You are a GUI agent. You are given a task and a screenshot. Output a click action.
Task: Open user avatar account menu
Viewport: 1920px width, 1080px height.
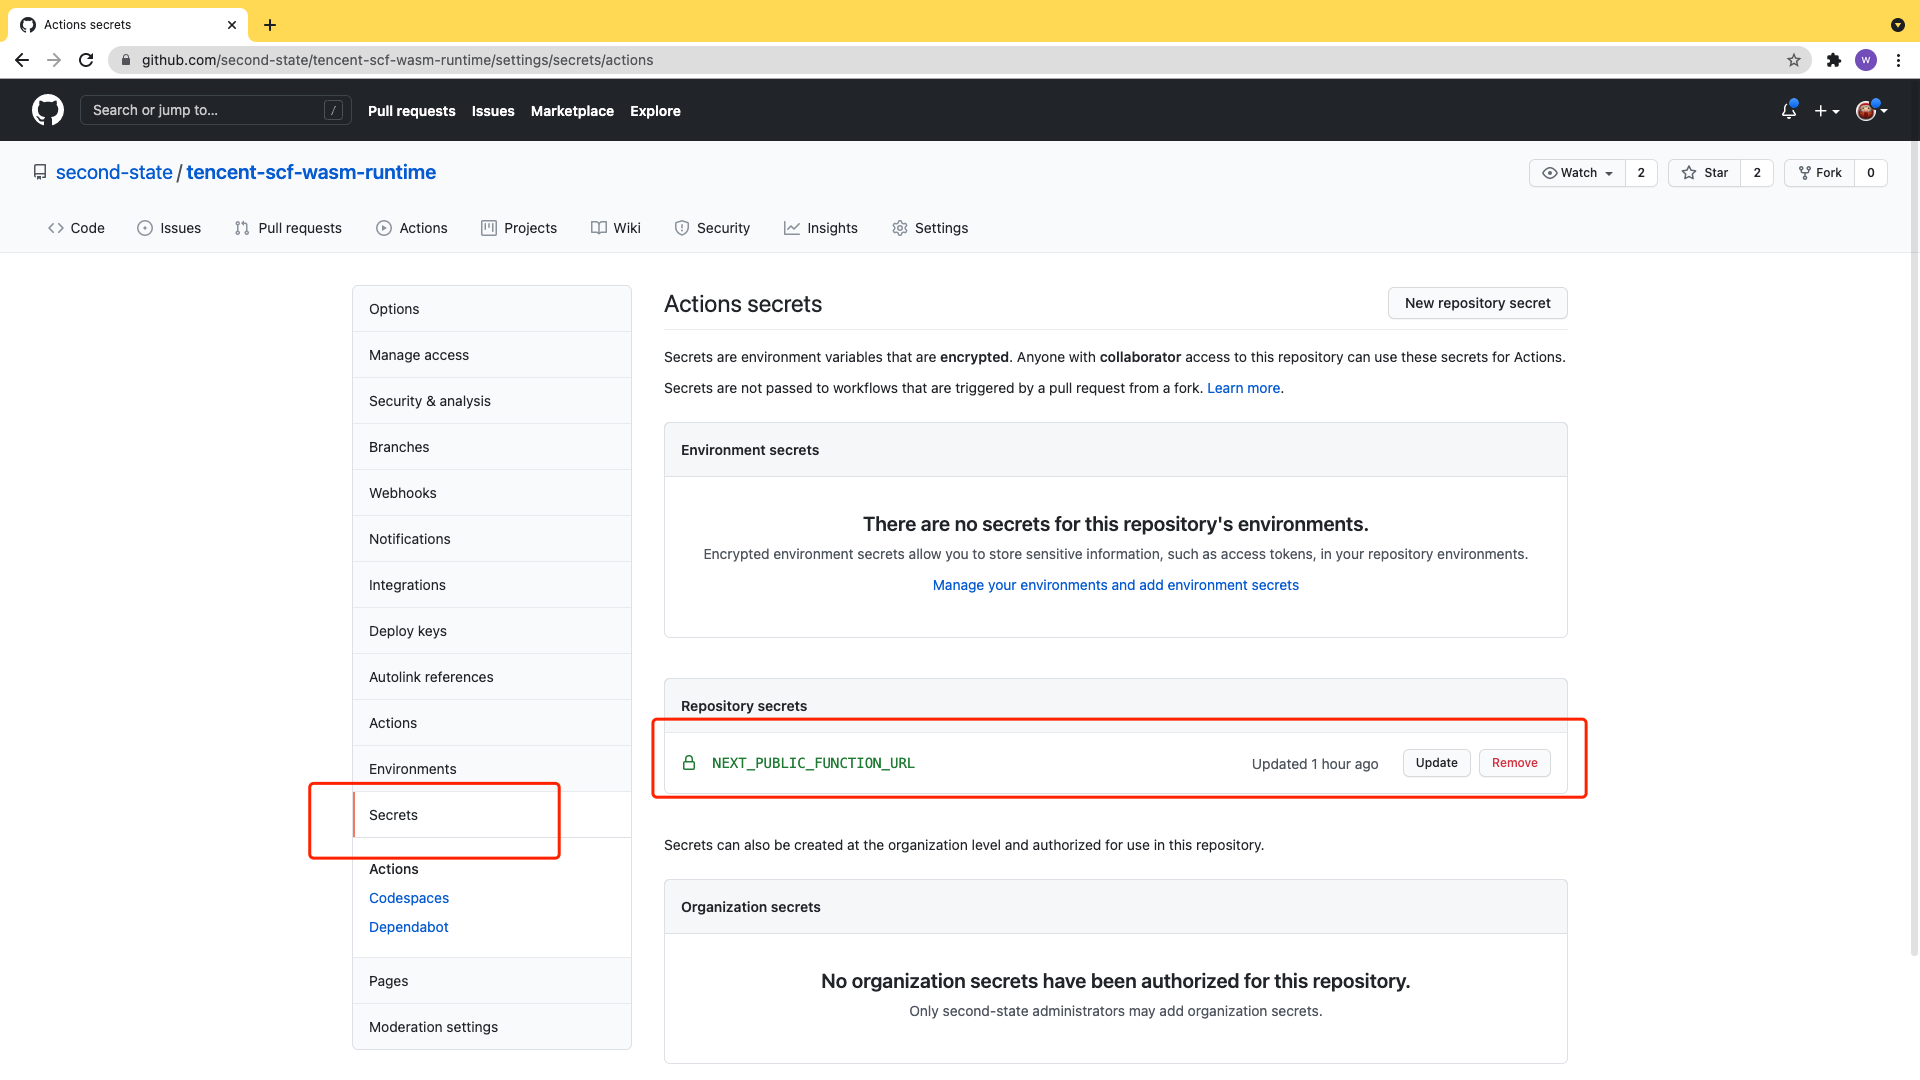(x=1870, y=111)
